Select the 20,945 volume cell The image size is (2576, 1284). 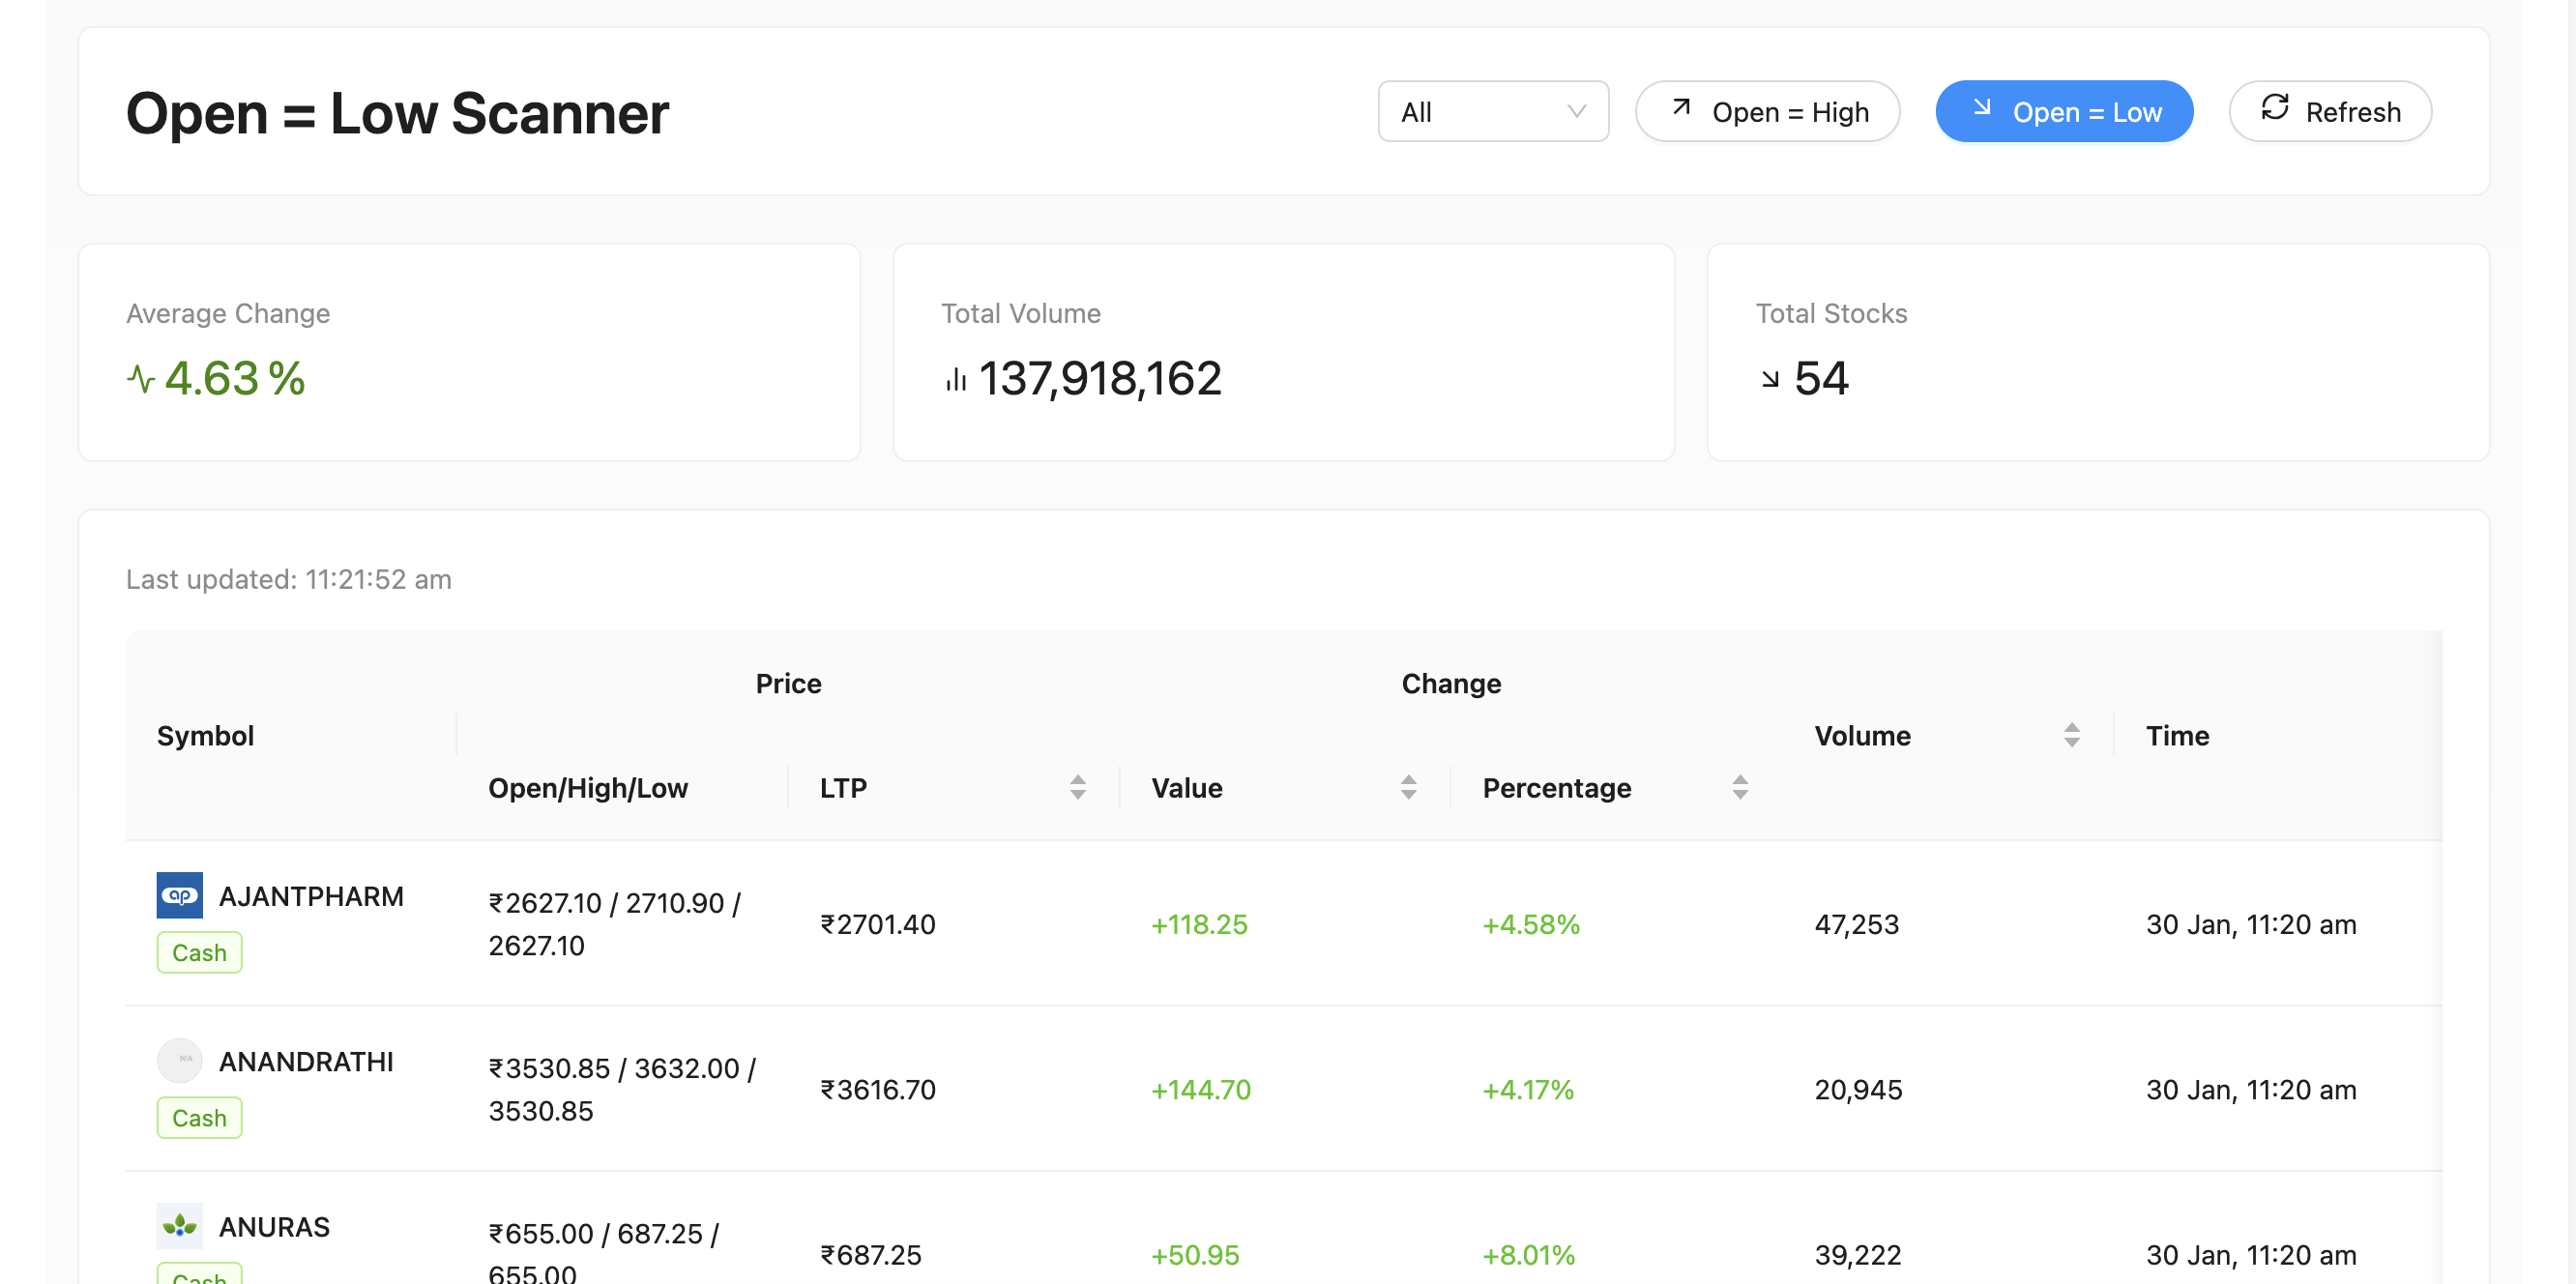[x=1858, y=1089]
